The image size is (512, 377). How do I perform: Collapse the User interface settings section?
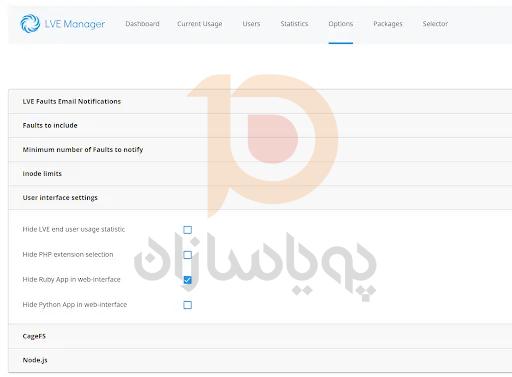[260, 197]
